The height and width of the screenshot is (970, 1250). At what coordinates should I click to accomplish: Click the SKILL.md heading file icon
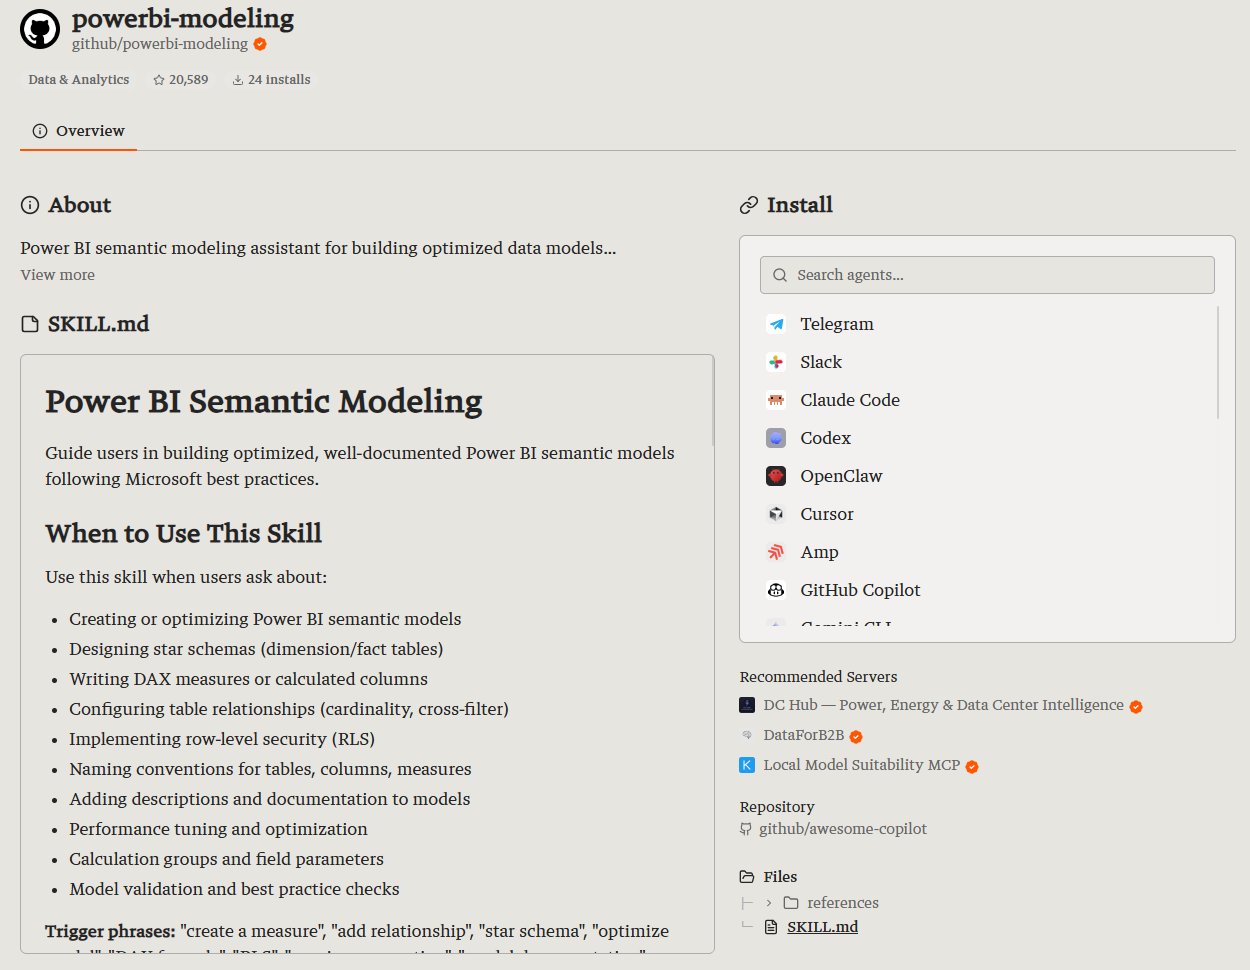click(x=30, y=324)
